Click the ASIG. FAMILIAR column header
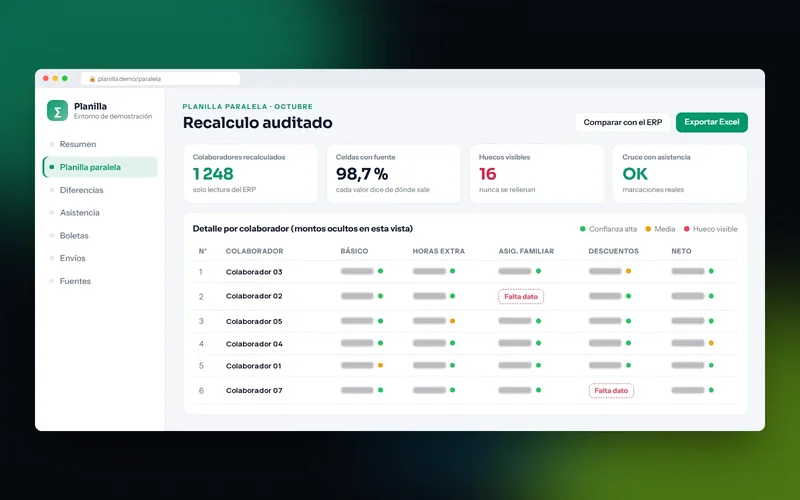 pyautogui.click(x=526, y=252)
